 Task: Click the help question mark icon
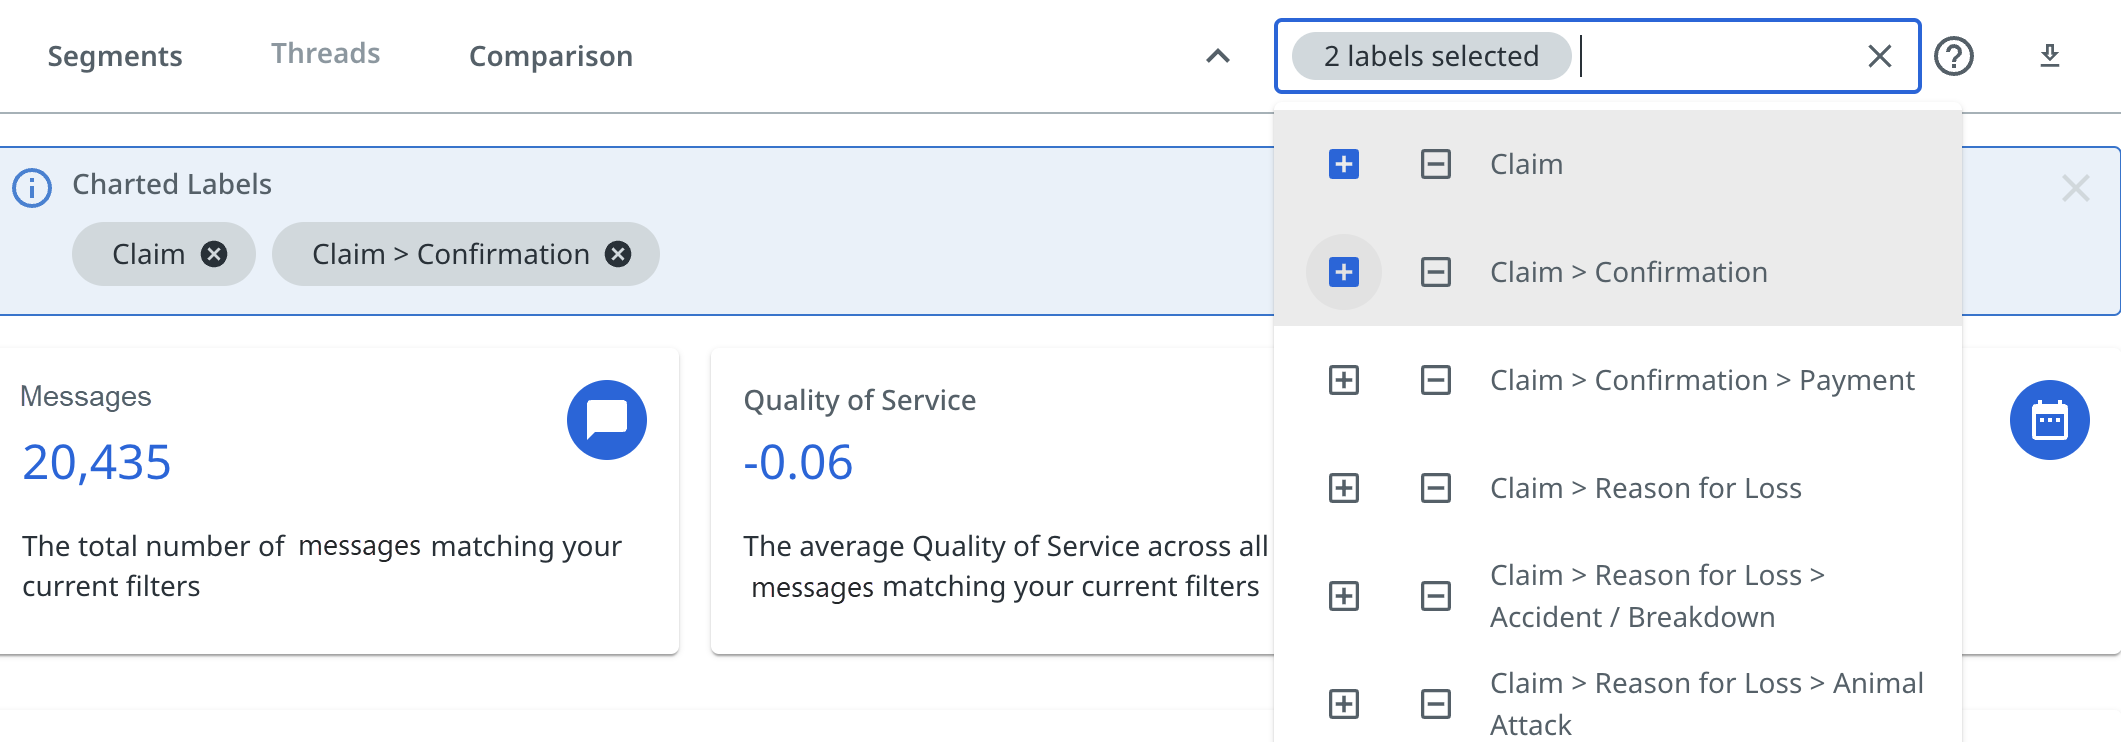[1953, 56]
